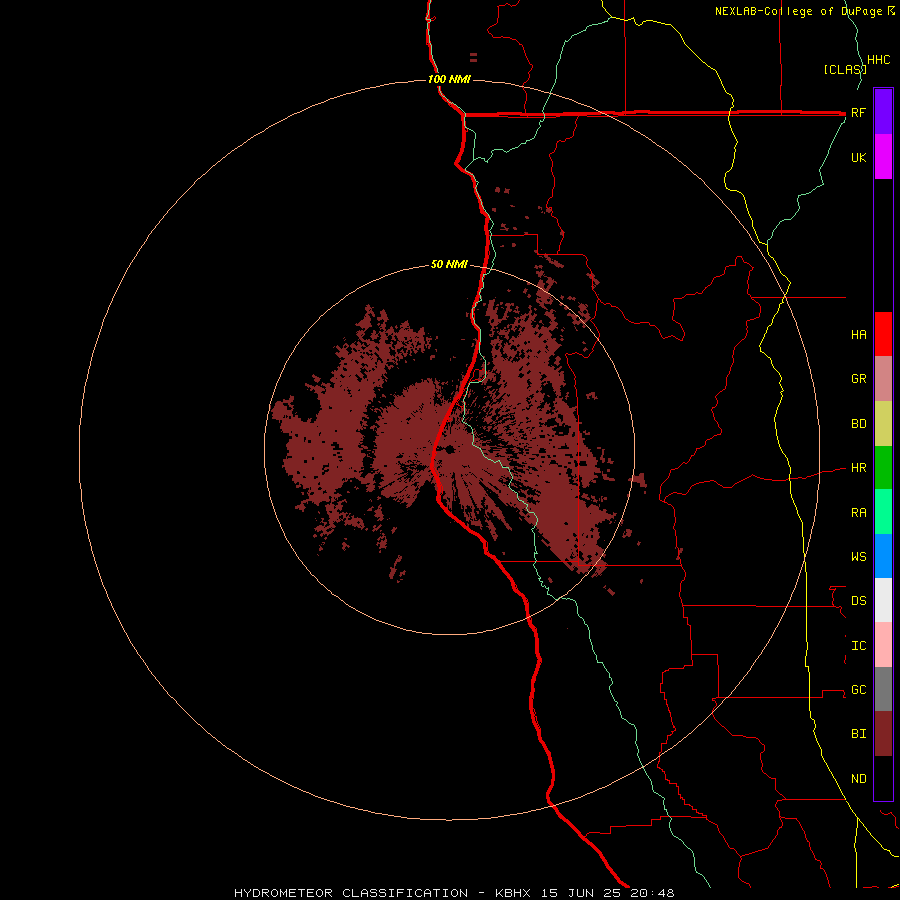
Task: Click the RF legend label
Action: coord(858,112)
